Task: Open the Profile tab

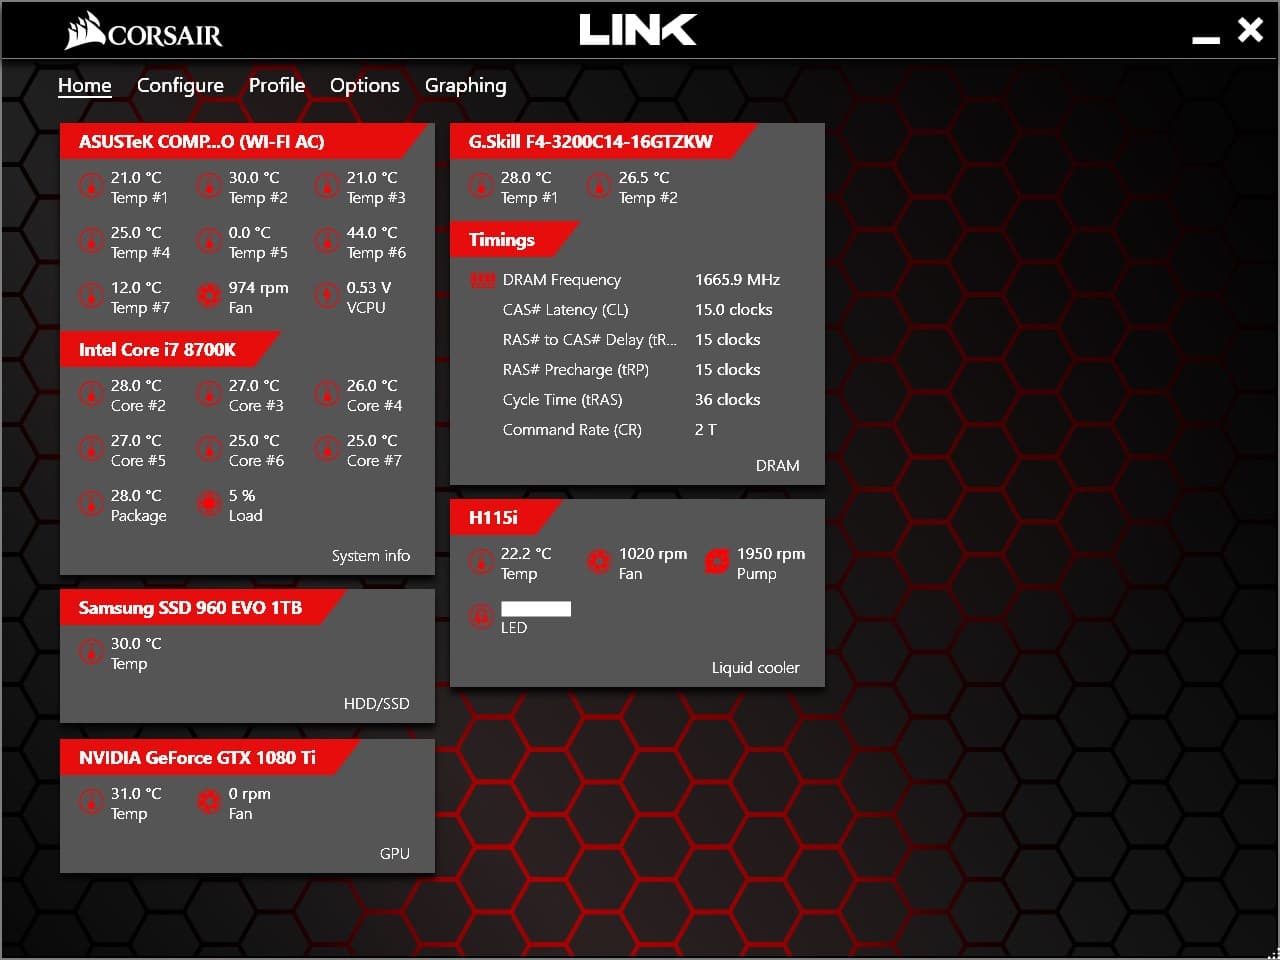Action: 277,85
